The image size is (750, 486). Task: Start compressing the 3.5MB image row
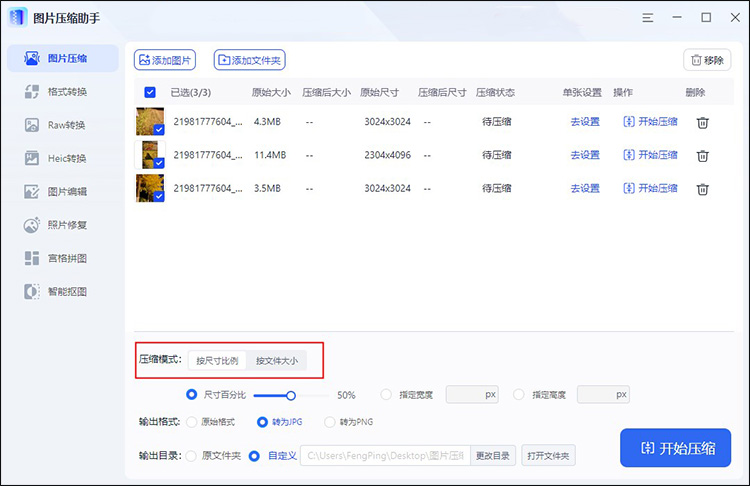[x=650, y=188]
